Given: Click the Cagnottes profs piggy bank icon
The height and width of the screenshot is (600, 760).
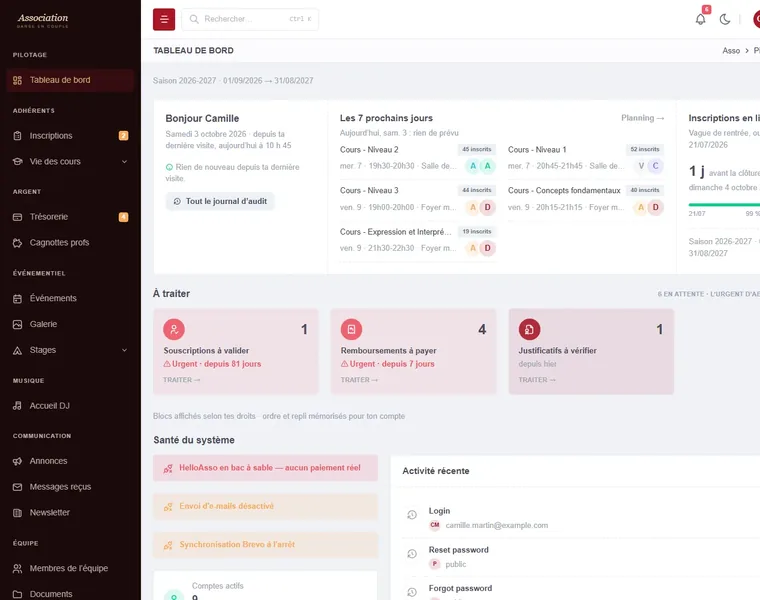Looking at the screenshot, I should [x=17, y=242].
